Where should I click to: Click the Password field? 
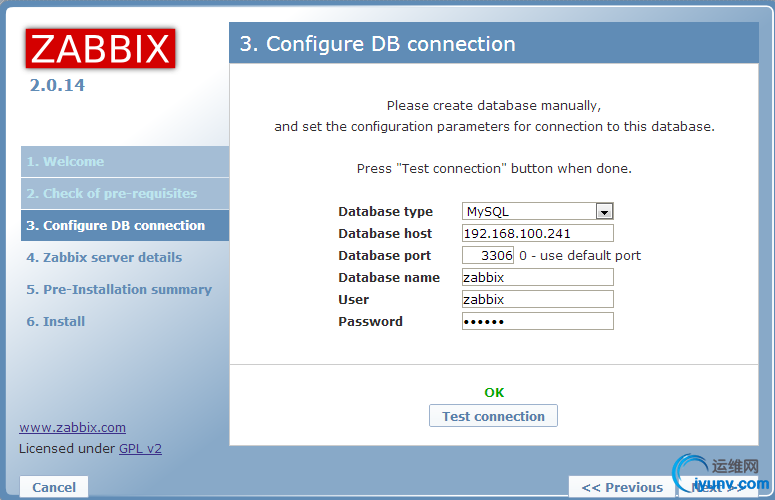(x=537, y=321)
